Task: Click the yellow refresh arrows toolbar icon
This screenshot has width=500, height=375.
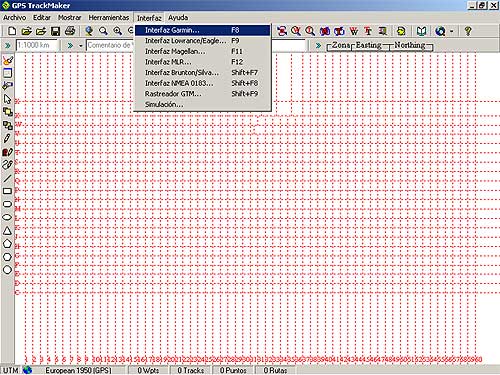Action: click(401, 31)
